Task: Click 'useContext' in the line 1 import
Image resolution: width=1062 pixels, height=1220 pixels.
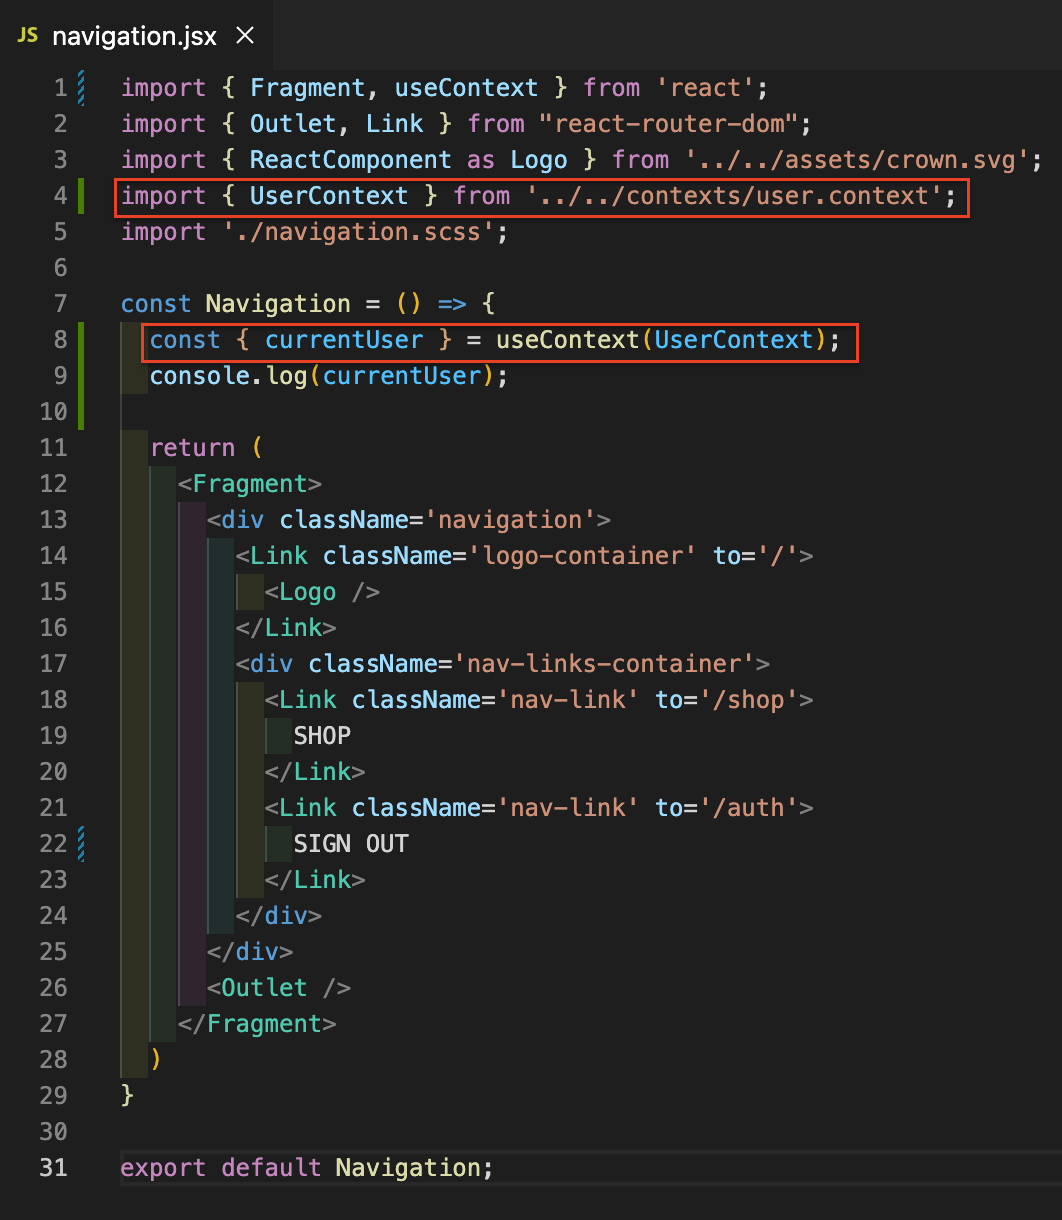Action: pyautogui.click(x=466, y=88)
